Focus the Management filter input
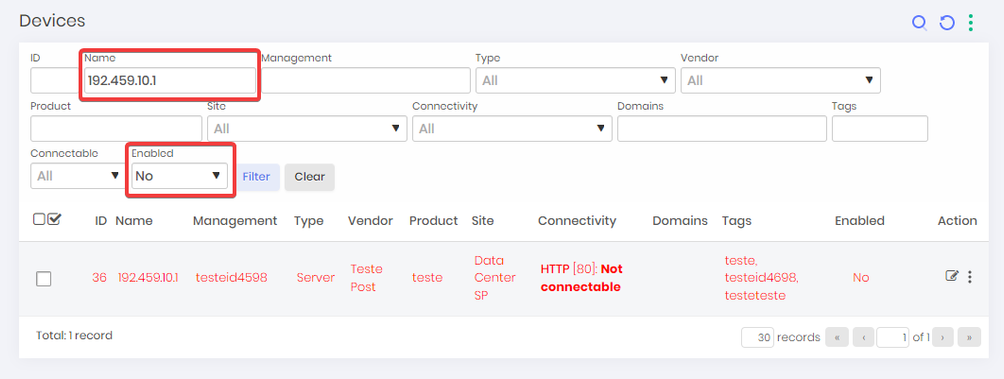The image size is (1004, 379). click(366, 81)
